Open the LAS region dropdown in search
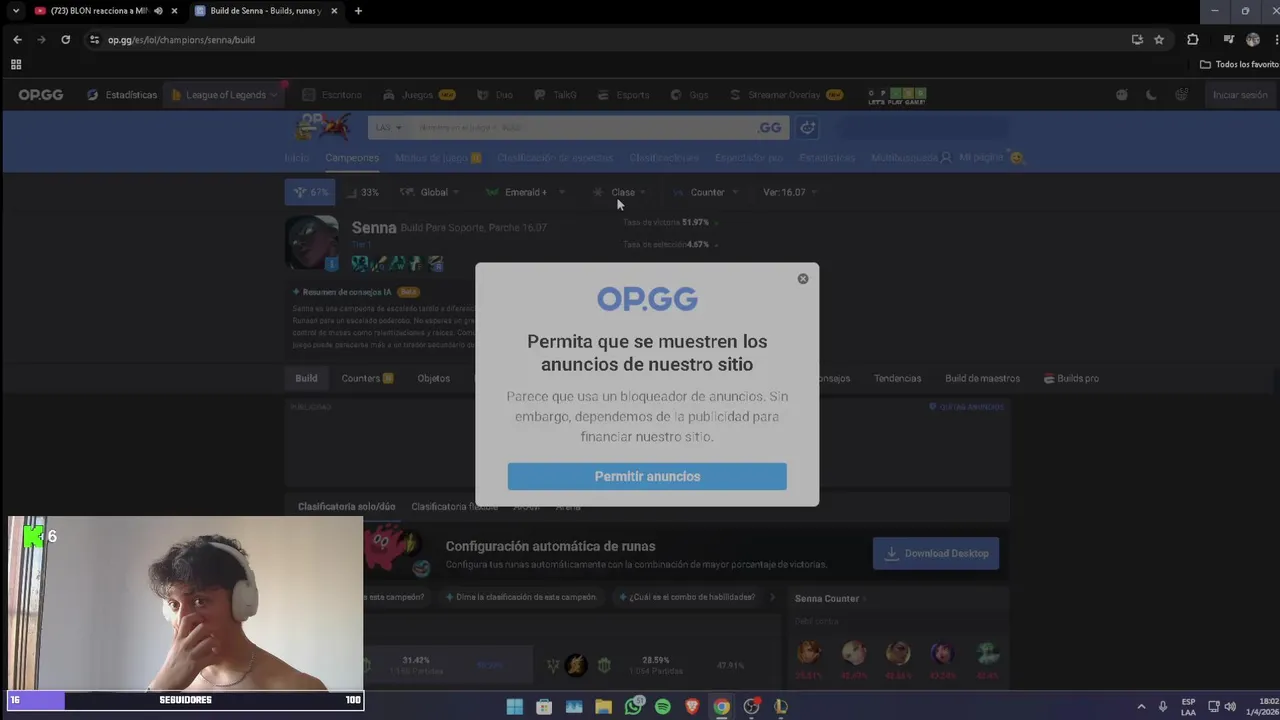Image resolution: width=1280 pixels, height=720 pixels. click(x=389, y=128)
